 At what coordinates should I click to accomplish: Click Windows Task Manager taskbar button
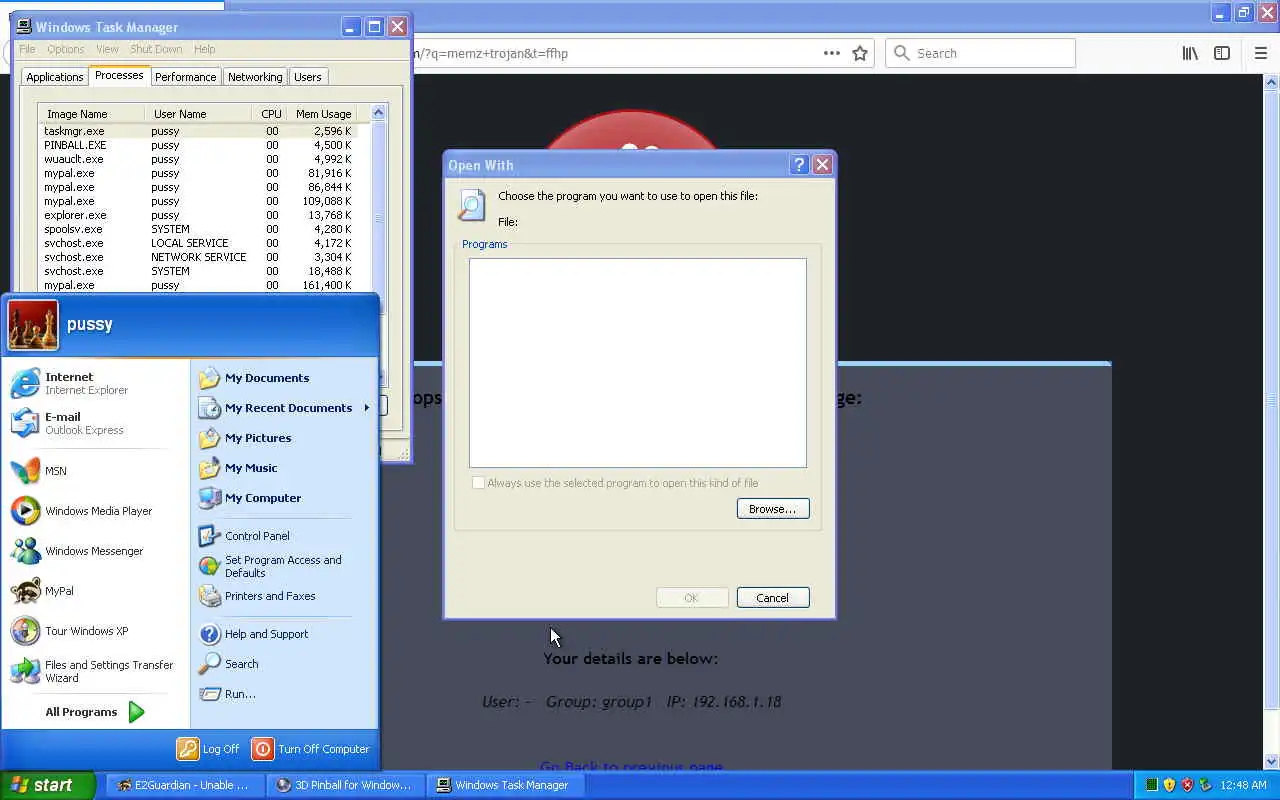505,785
